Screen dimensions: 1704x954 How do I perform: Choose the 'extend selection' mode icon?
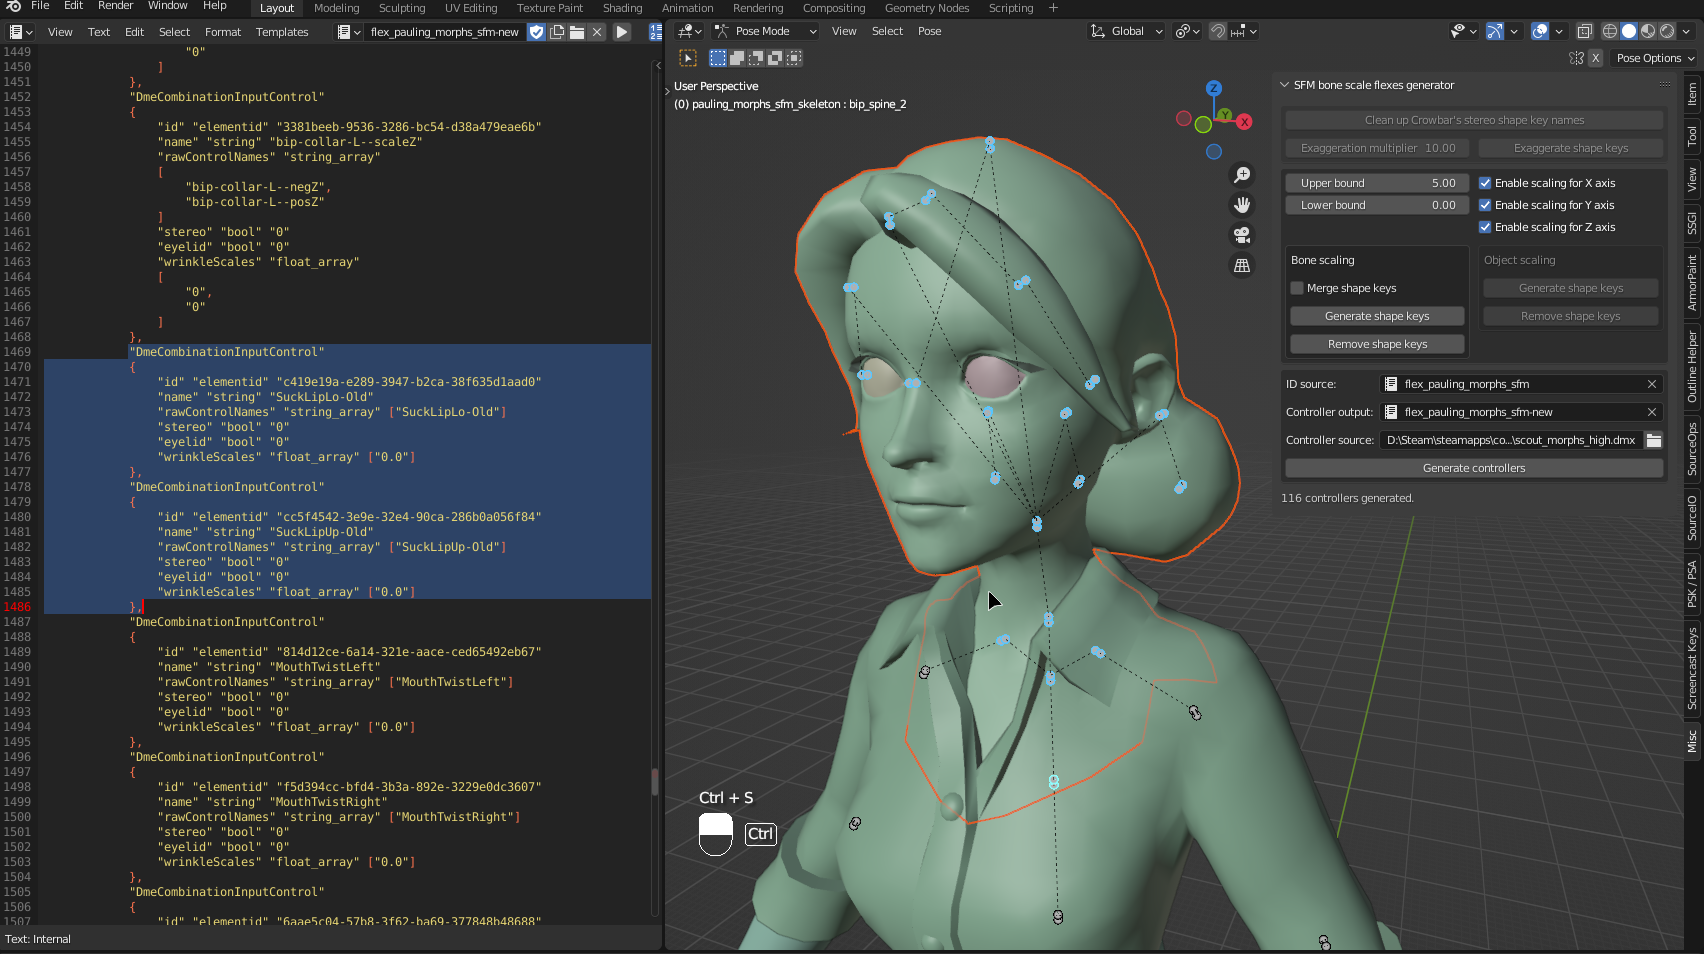(737, 58)
